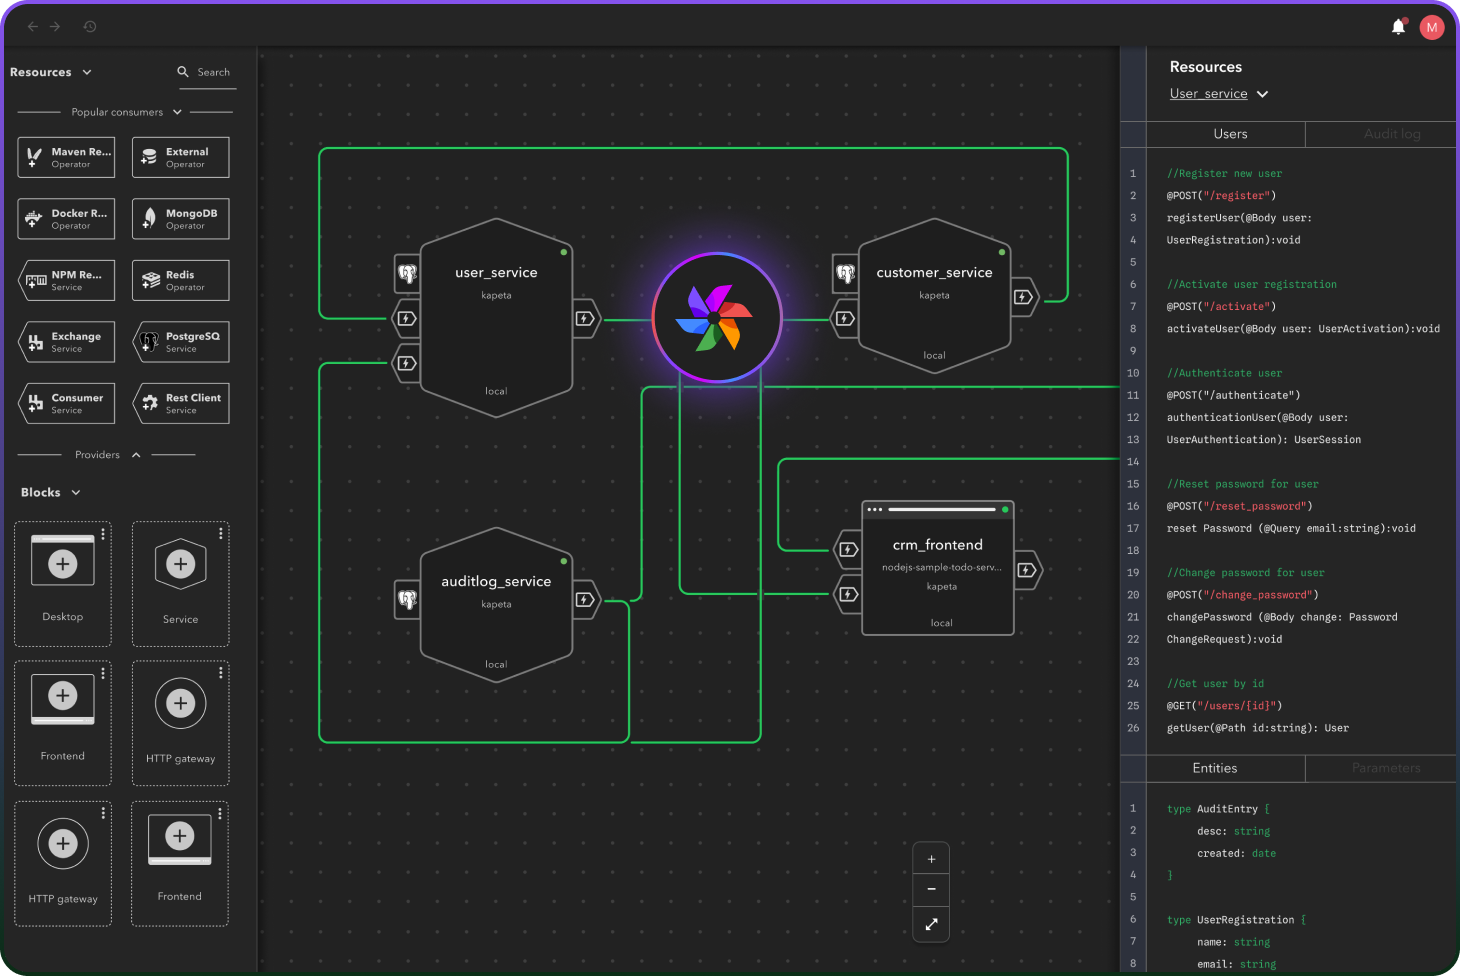
Task: Click the "/reset_password" POST line
Action: tap(1239, 506)
